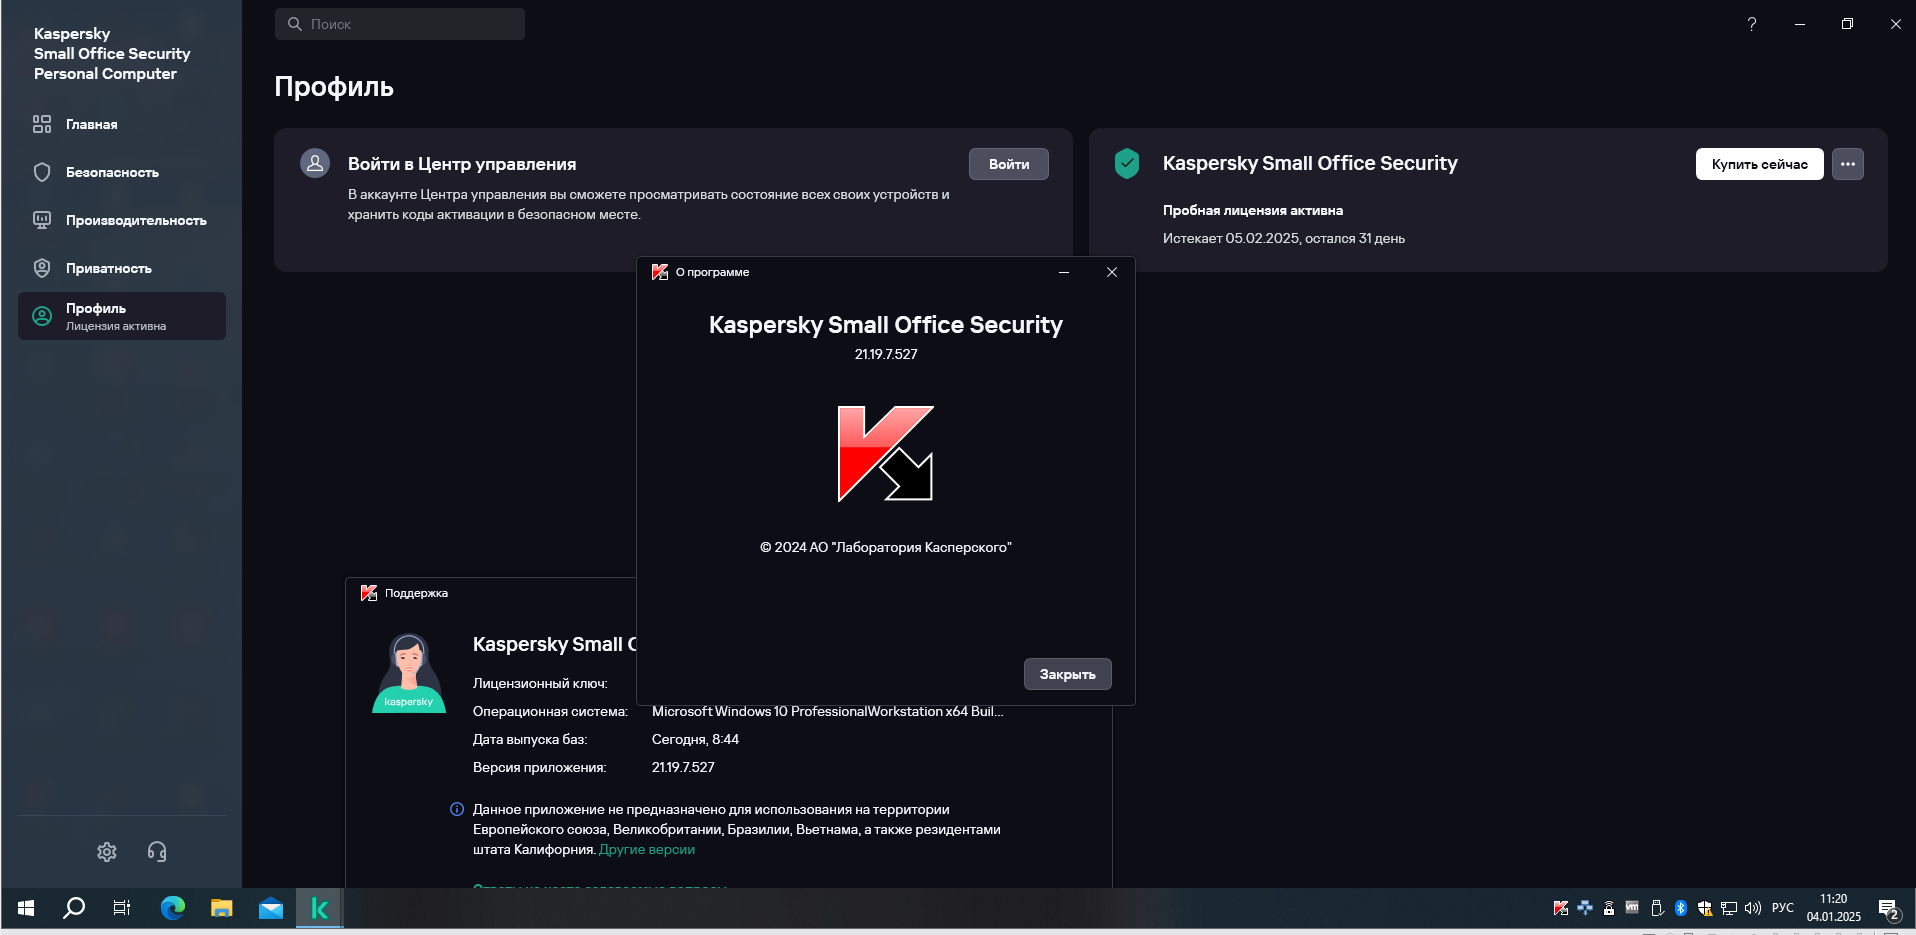The width and height of the screenshot is (1916, 935).
Task: Open the notification center with 2 notifications
Action: point(1889,909)
